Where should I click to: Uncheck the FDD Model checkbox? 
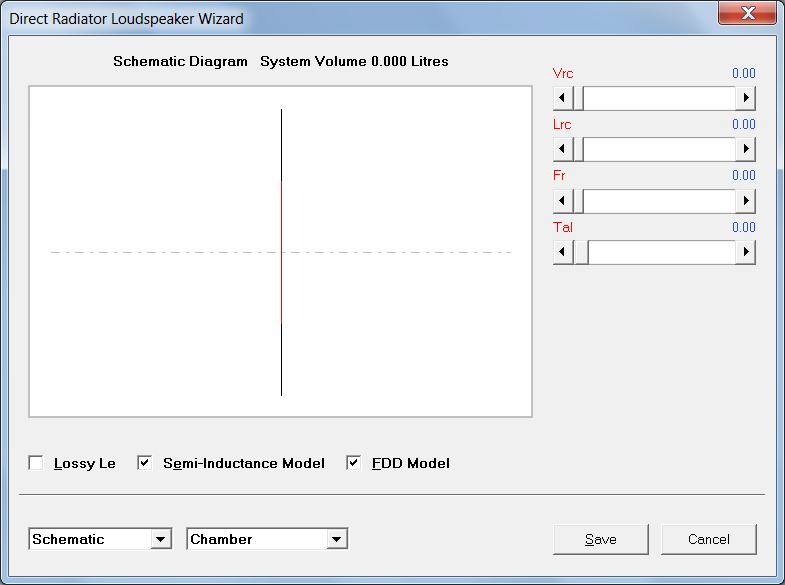[353, 463]
